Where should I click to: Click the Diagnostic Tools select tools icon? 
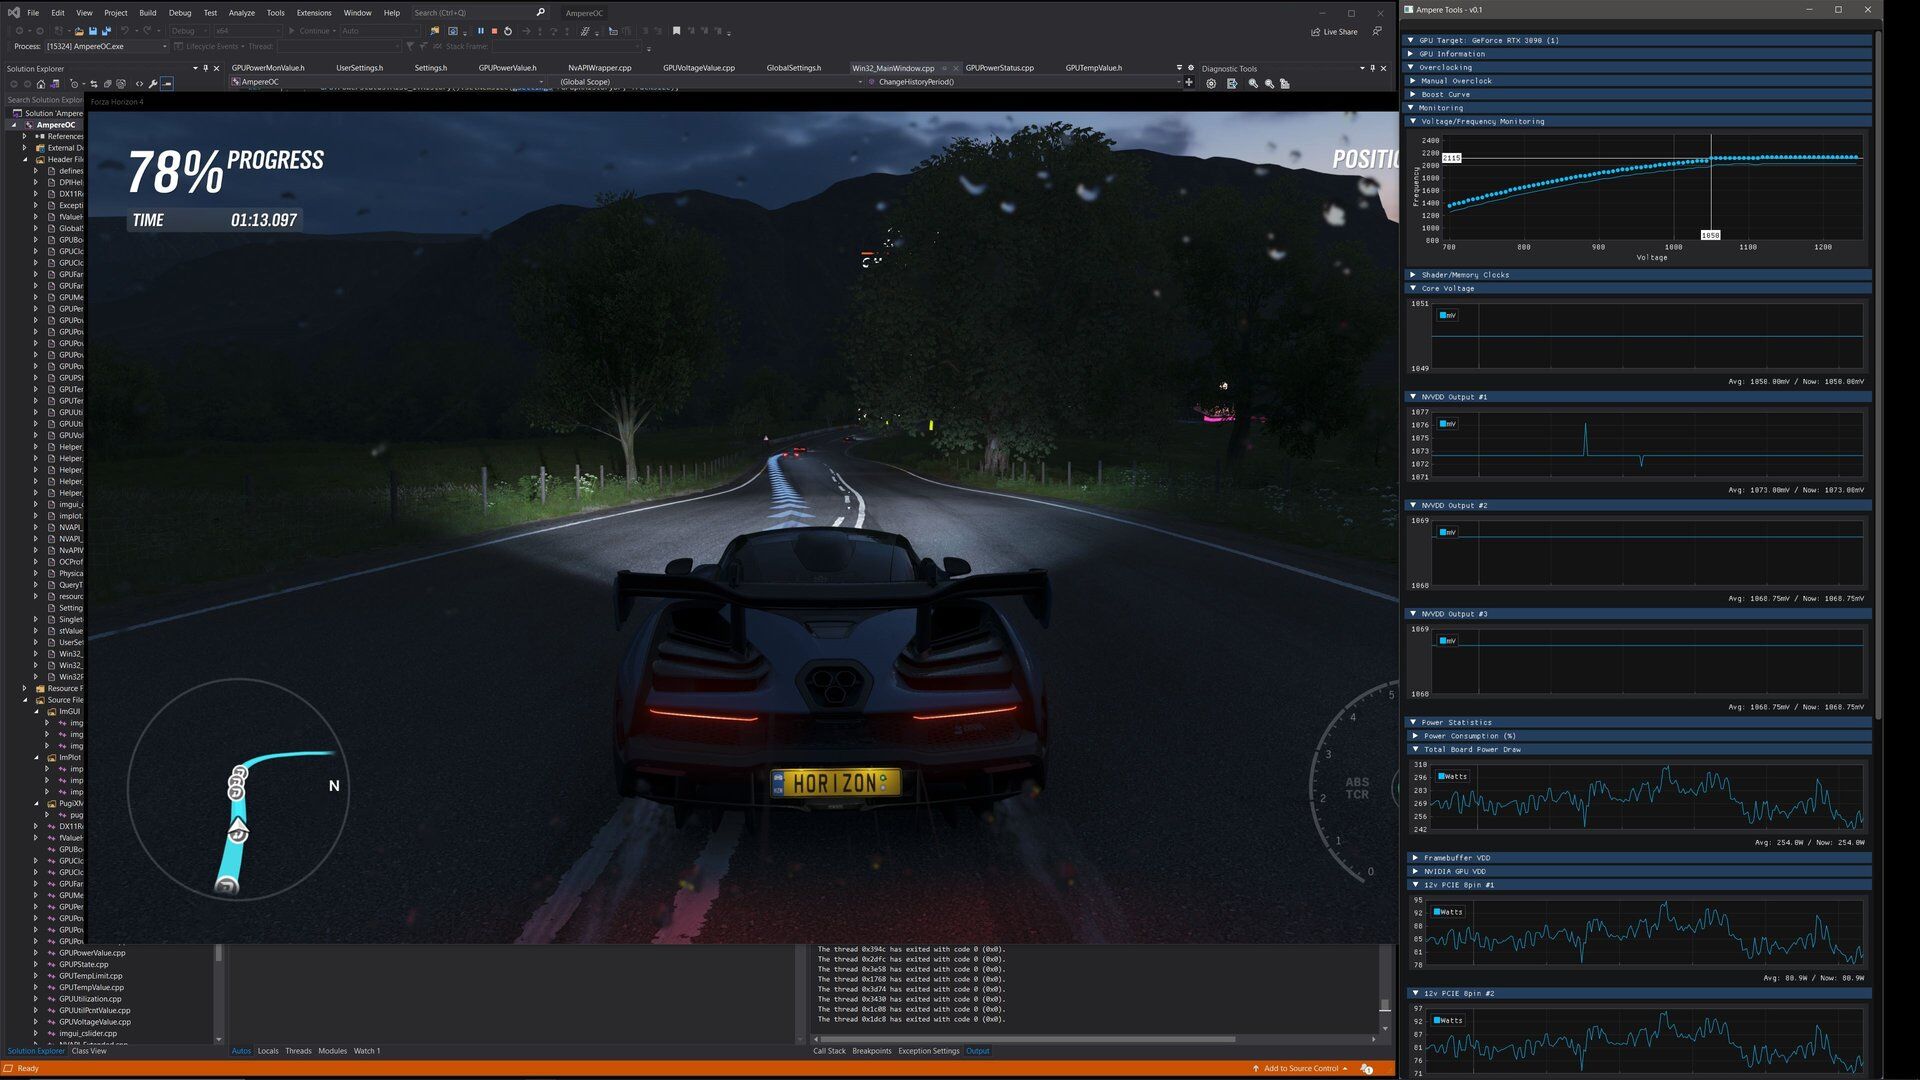1232,84
